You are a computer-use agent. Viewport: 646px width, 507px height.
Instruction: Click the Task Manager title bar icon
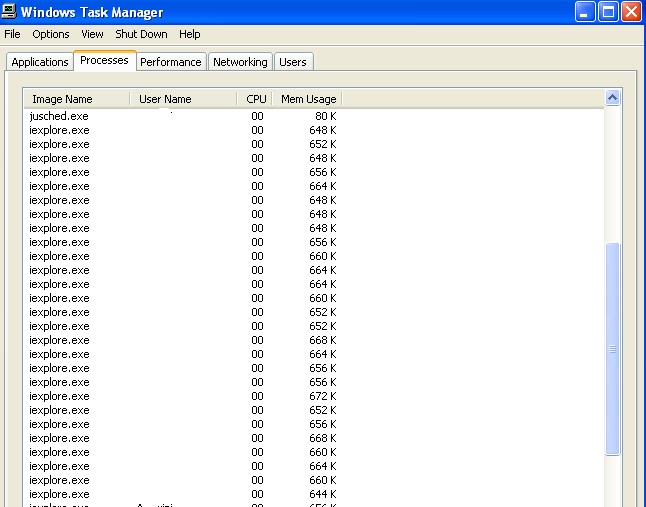(9, 11)
